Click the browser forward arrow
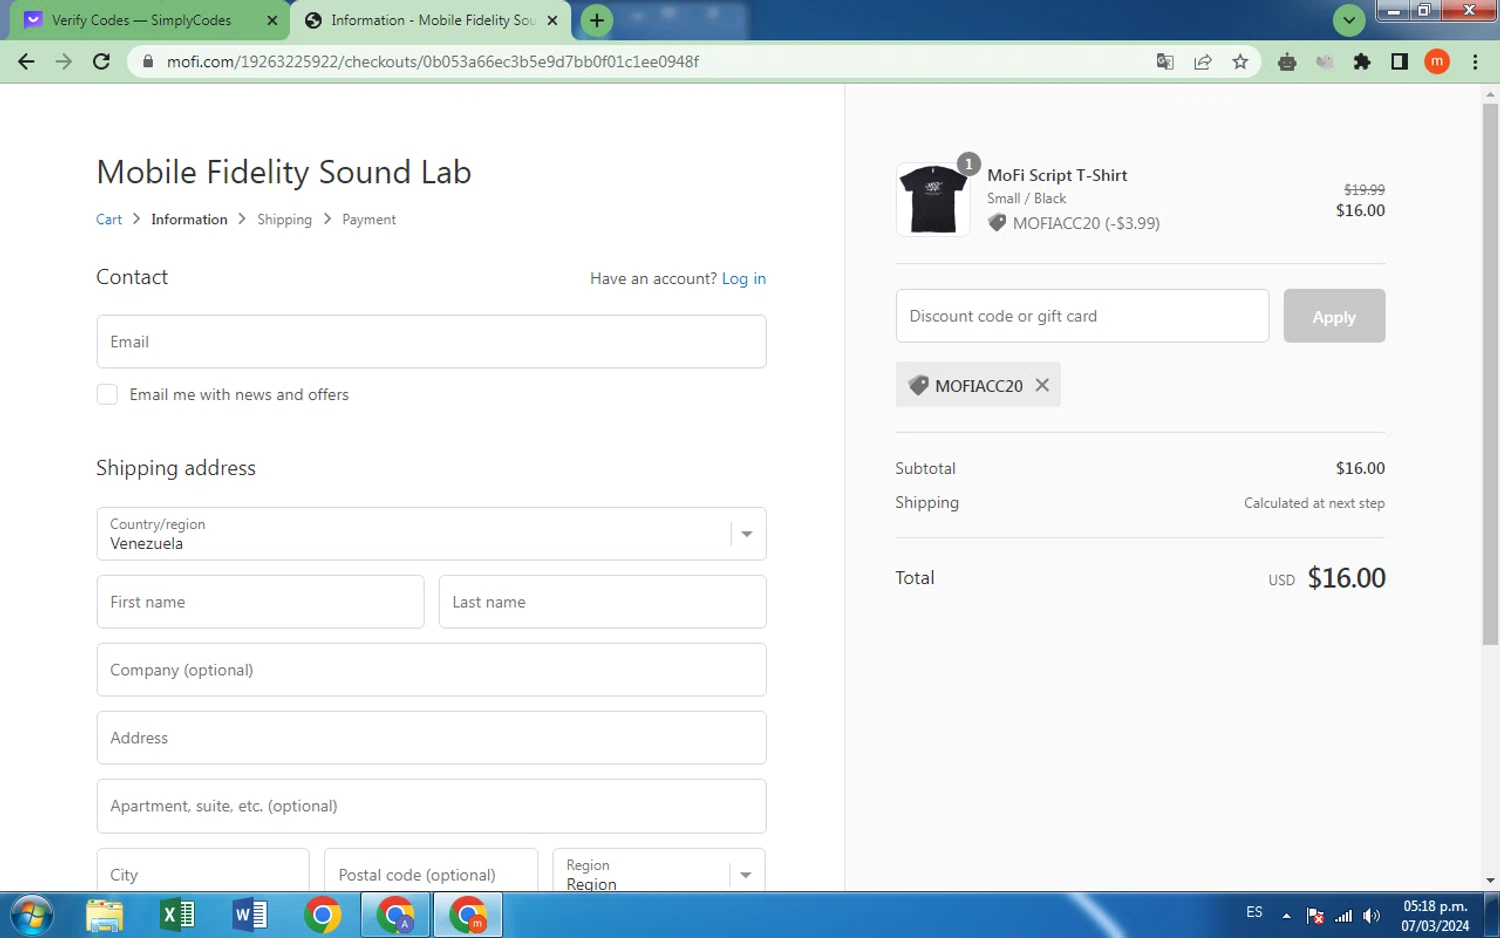 tap(64, 62)
